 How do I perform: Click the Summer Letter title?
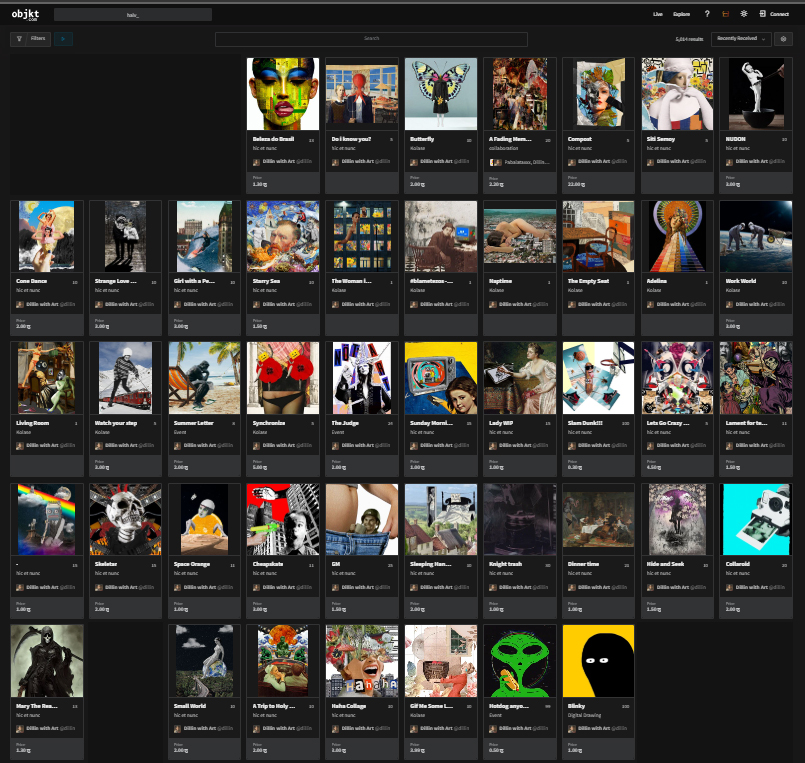coord(194,423)
